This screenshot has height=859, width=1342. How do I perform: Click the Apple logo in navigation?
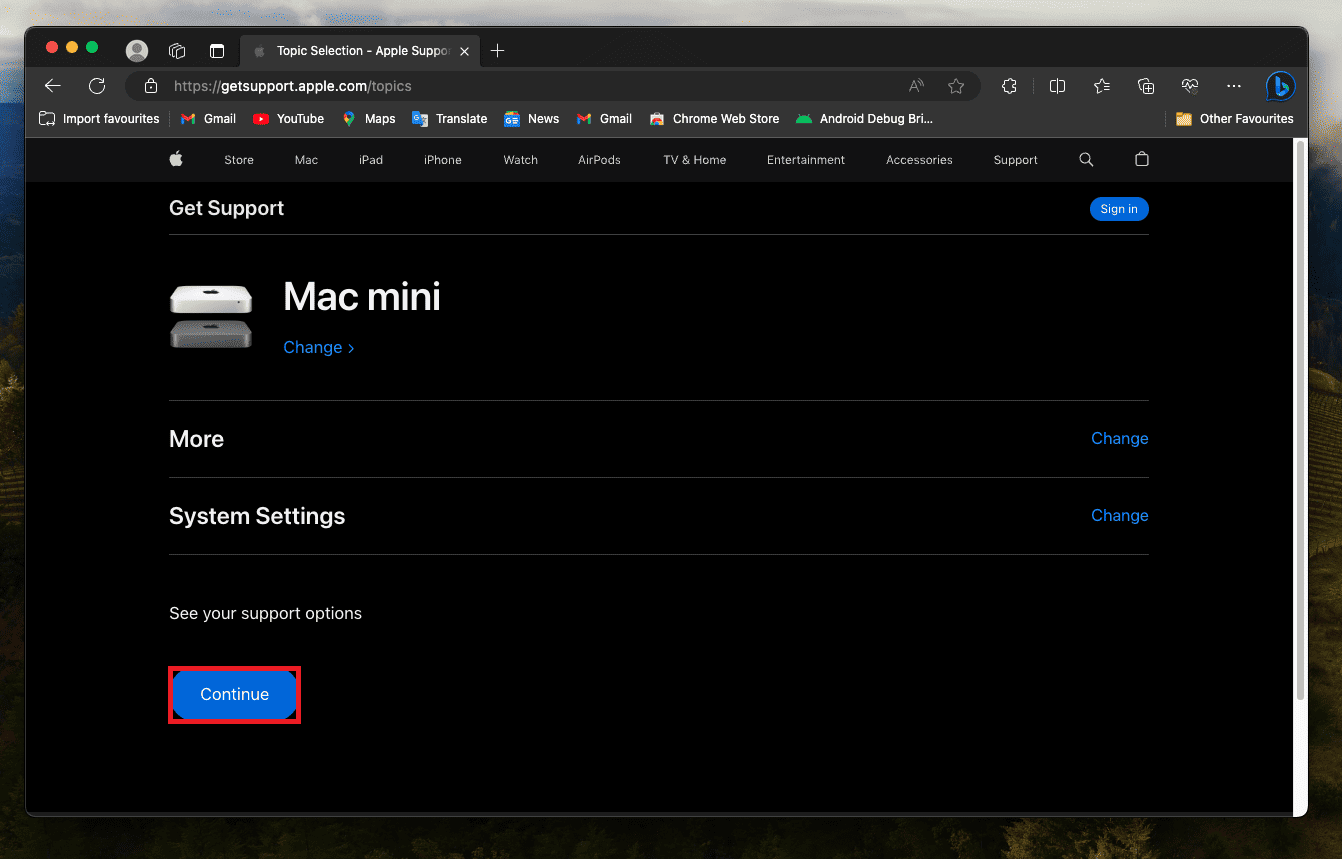point(176,159)
